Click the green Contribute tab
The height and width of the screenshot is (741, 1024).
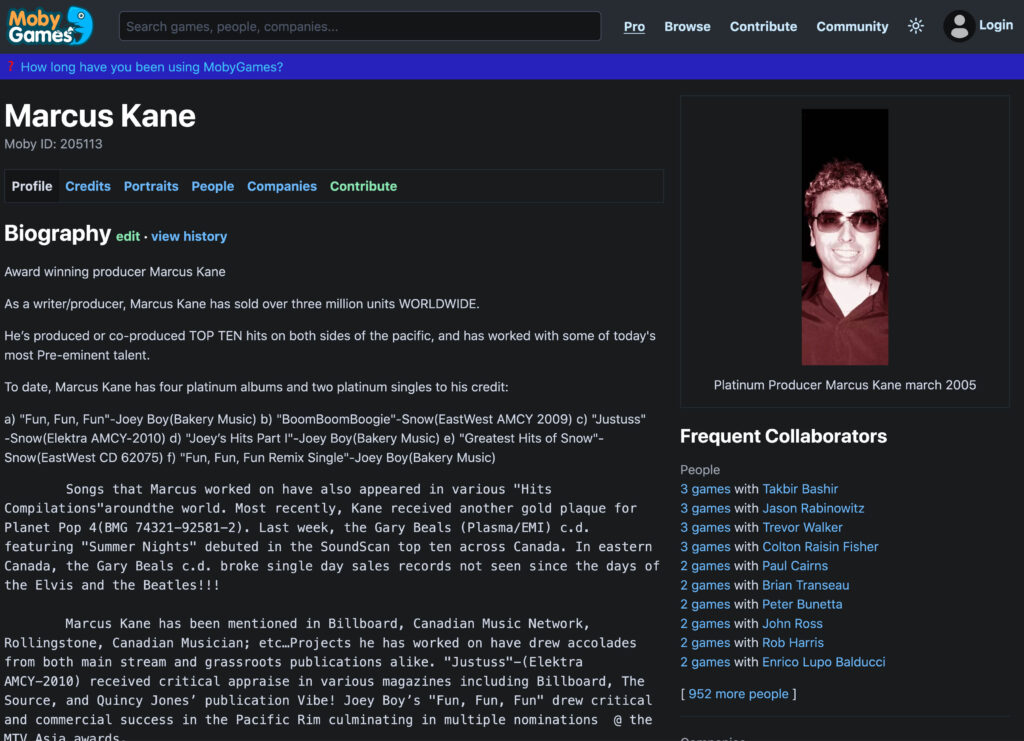point(363,186)
